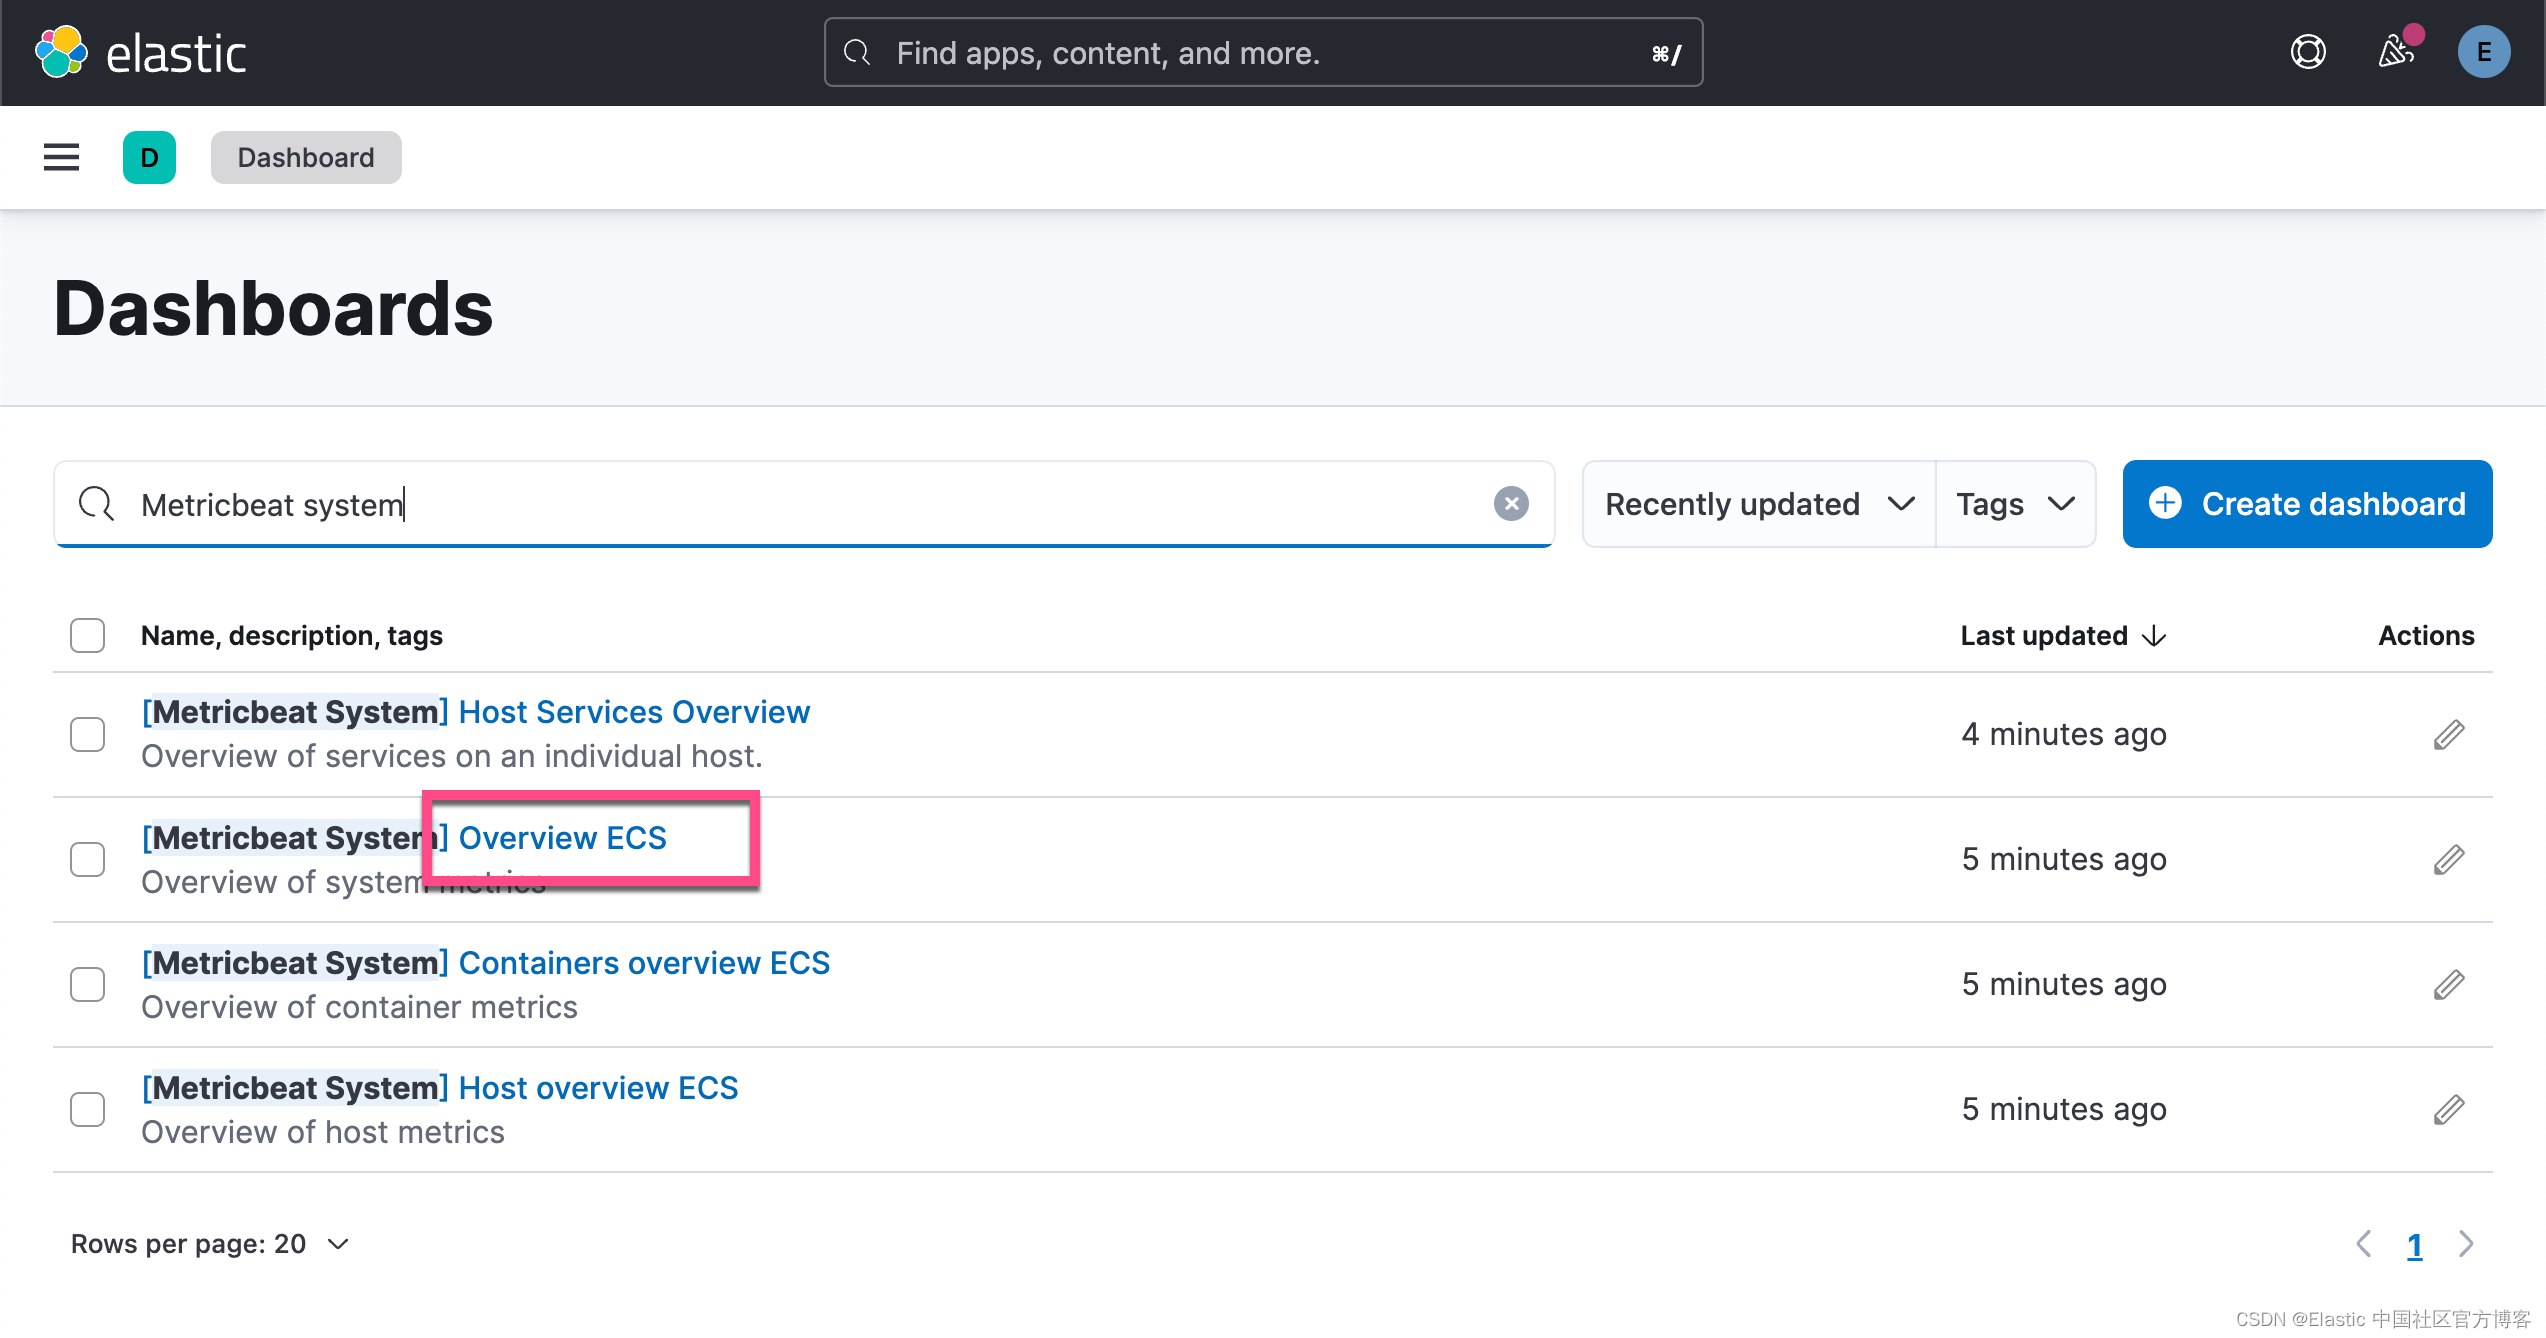Screen dimensions: 2546x1338
Task: Check the Overview ECS row checkbox
Action: tap(88, 860)
